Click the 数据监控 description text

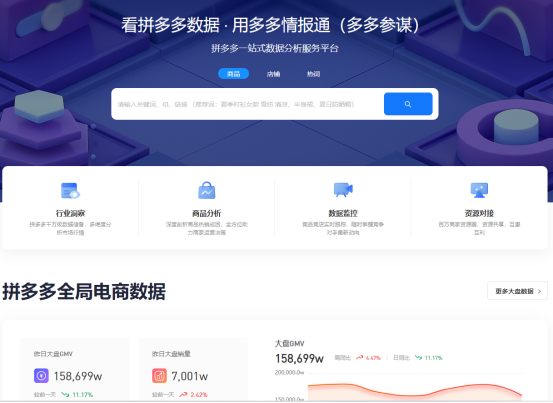pyautogui.click(x=343, y=228)
